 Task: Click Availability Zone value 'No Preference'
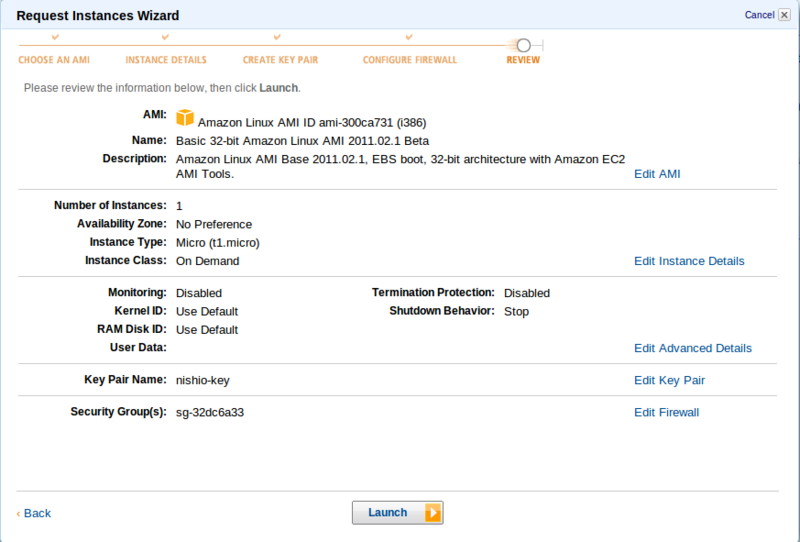pos(214,224)
